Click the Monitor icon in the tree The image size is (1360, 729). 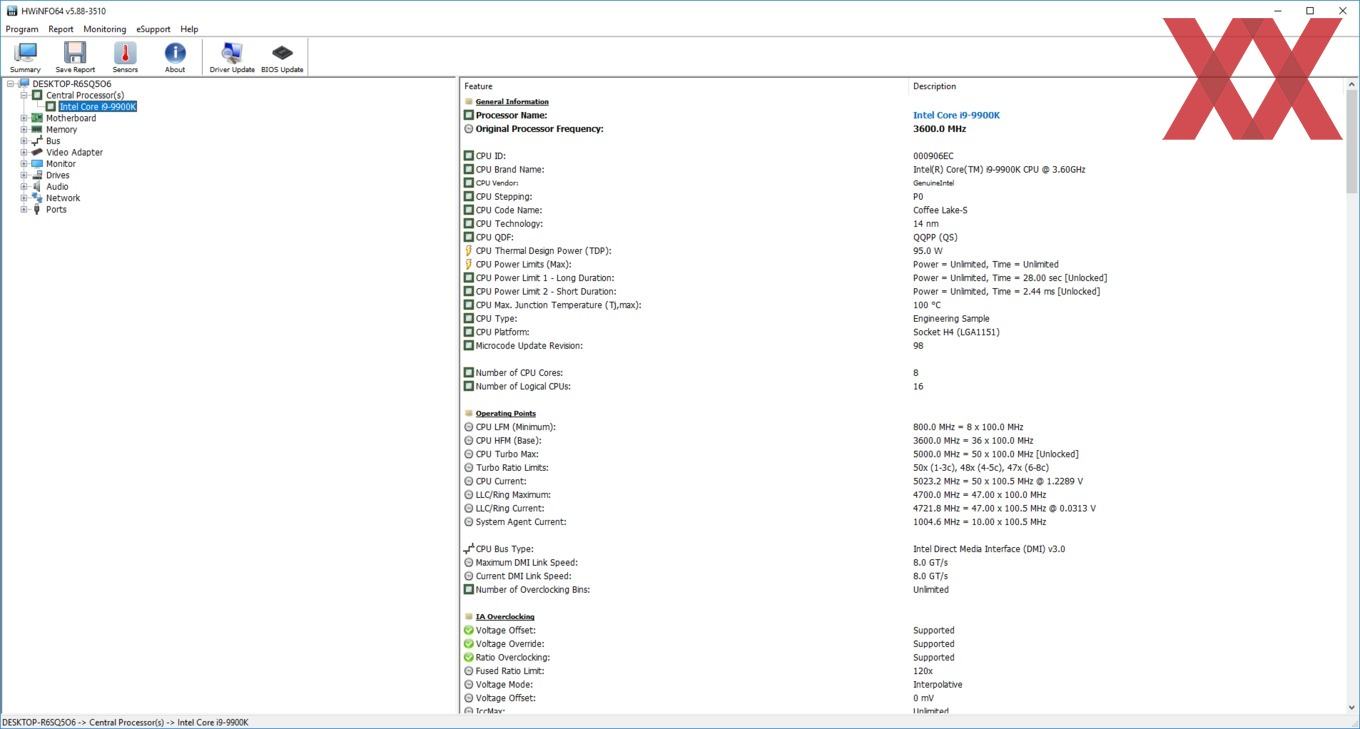coord(37,164)
